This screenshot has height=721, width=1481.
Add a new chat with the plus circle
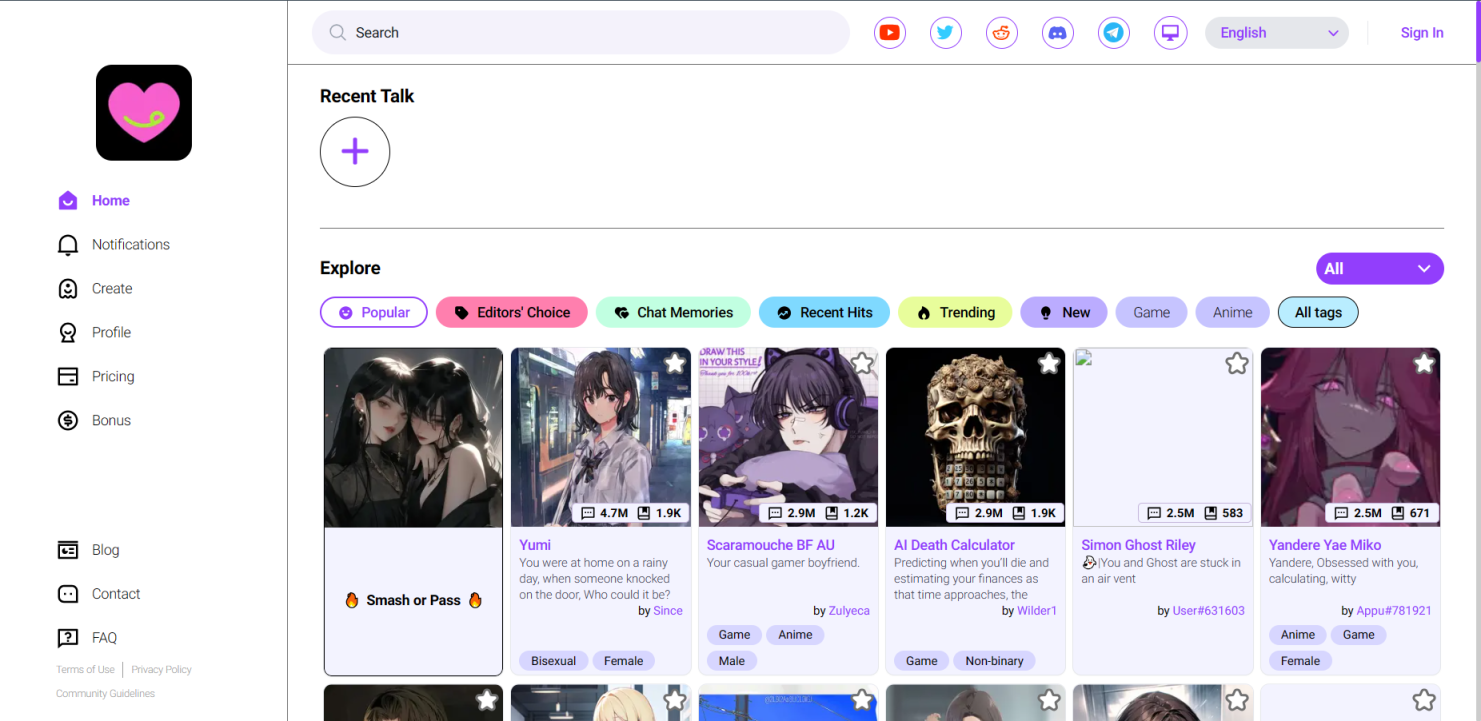tap(354, 151)
